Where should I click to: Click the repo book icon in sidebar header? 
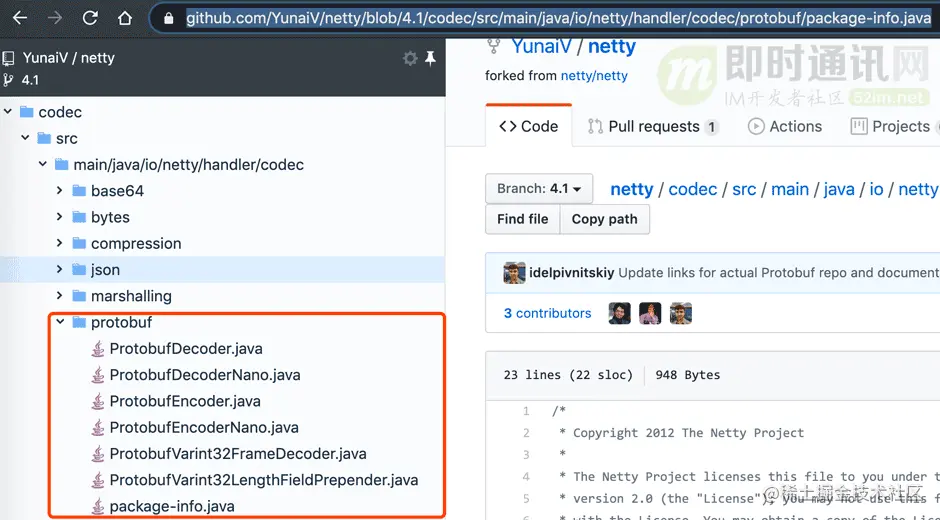tap(8, 58)
